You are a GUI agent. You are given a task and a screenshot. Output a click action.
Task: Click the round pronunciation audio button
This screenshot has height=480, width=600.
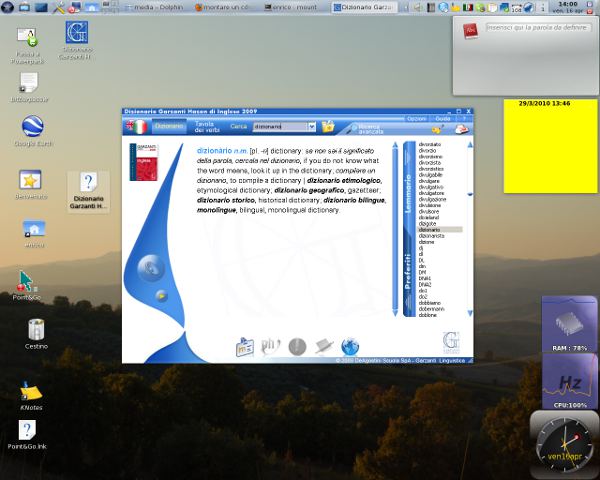click(151, 268)
